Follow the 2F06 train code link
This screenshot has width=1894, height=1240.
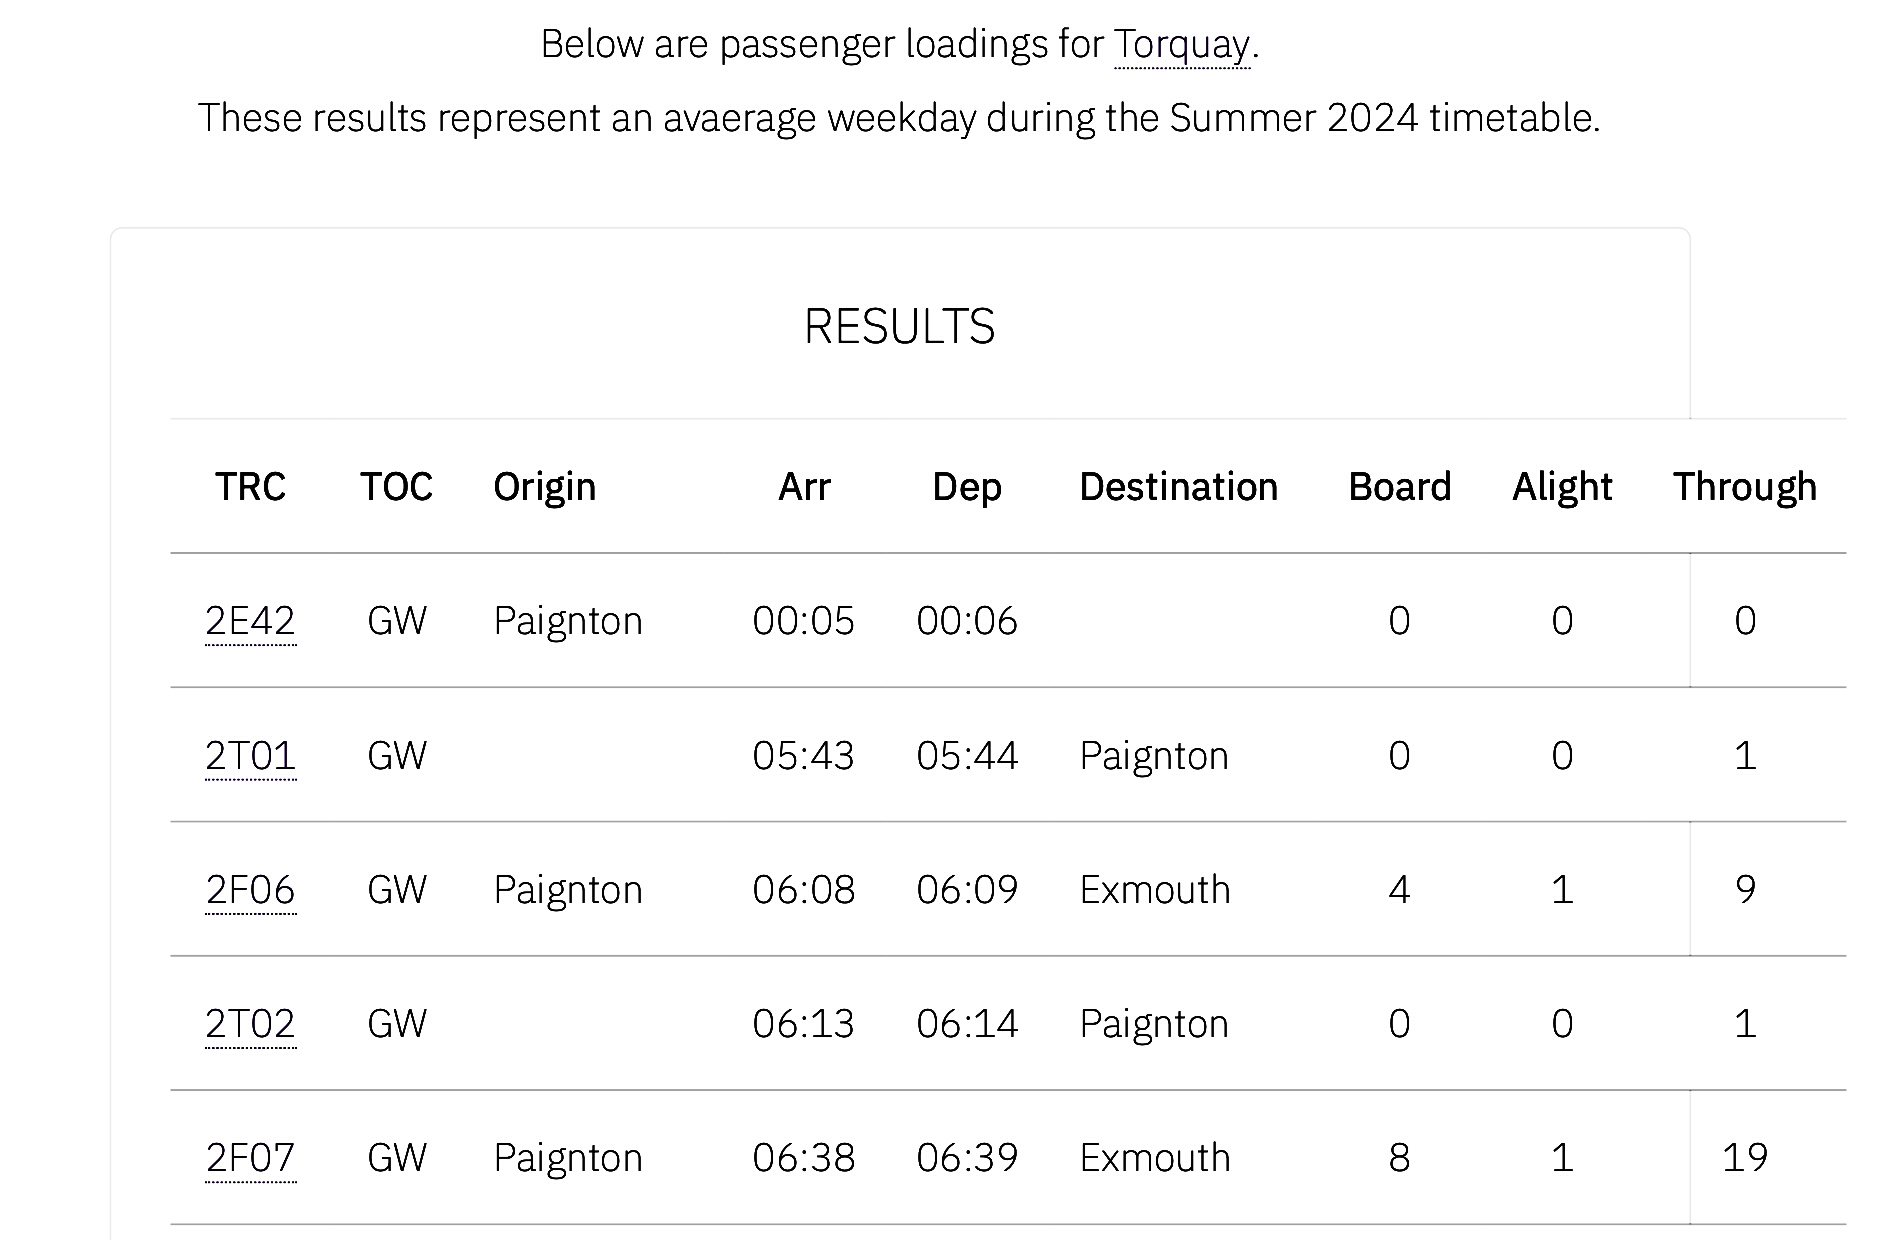coord(250,889)
